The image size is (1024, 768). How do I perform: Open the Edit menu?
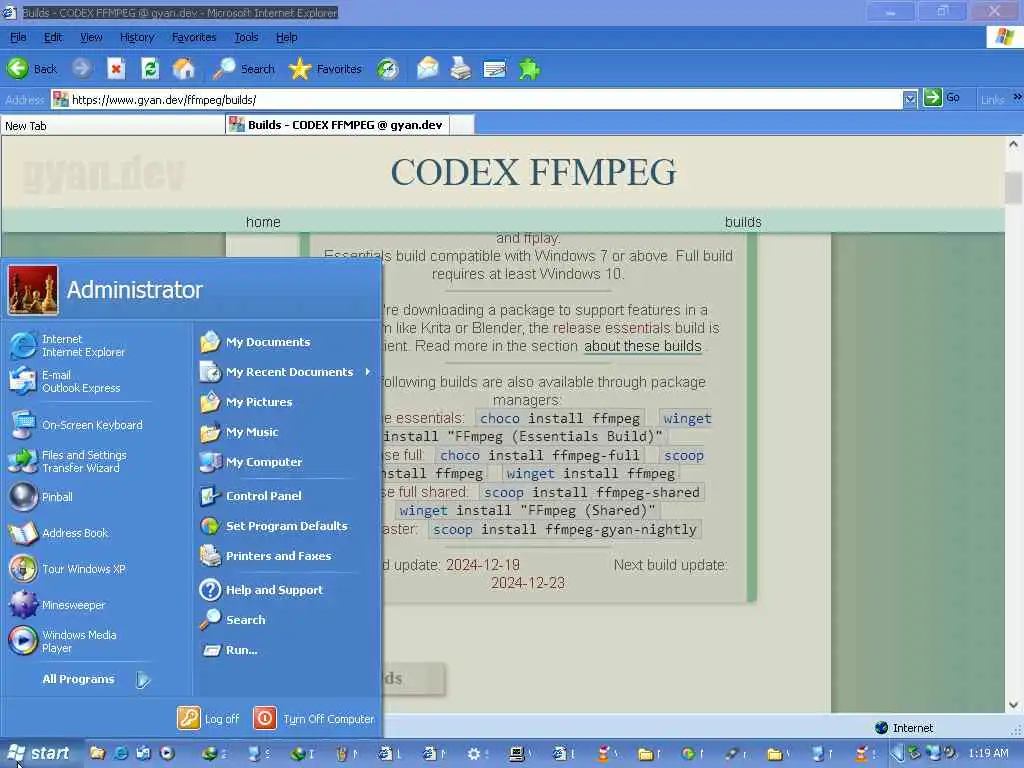point(53,37)
